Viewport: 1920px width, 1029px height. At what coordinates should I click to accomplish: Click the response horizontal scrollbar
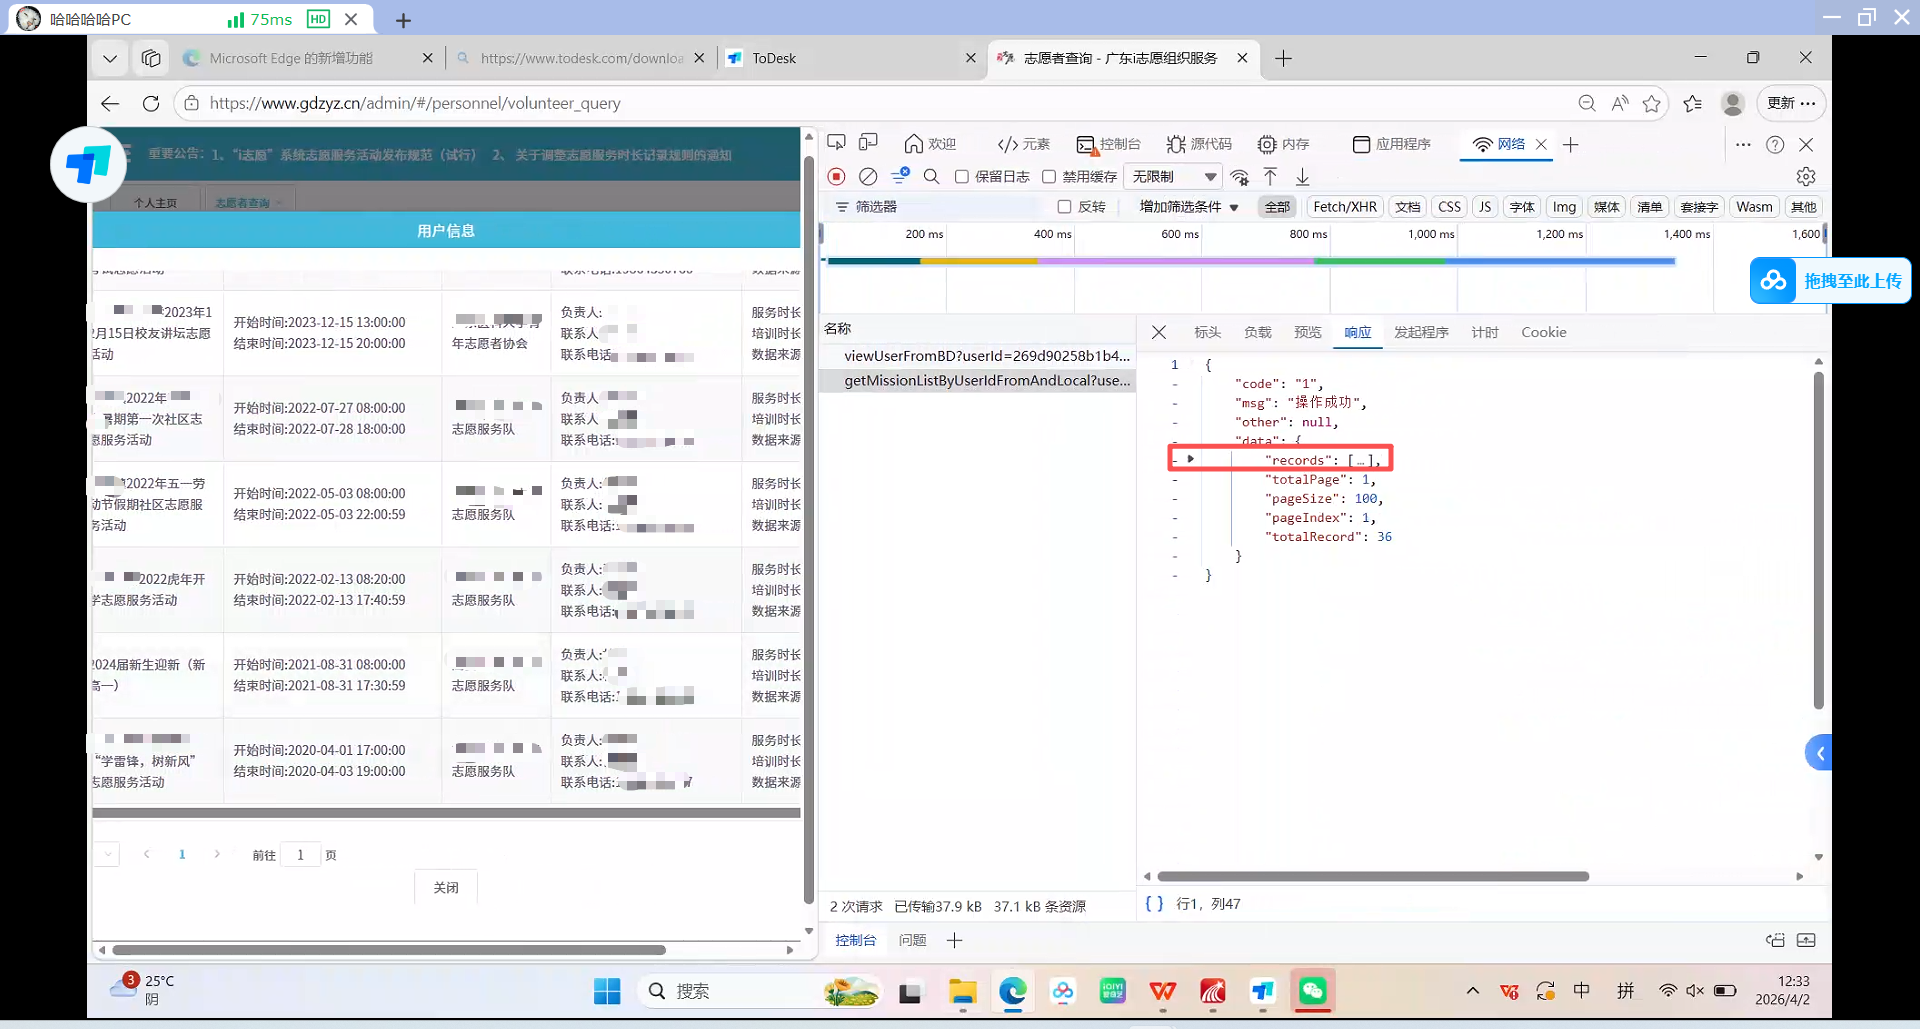pos(1373,876)
